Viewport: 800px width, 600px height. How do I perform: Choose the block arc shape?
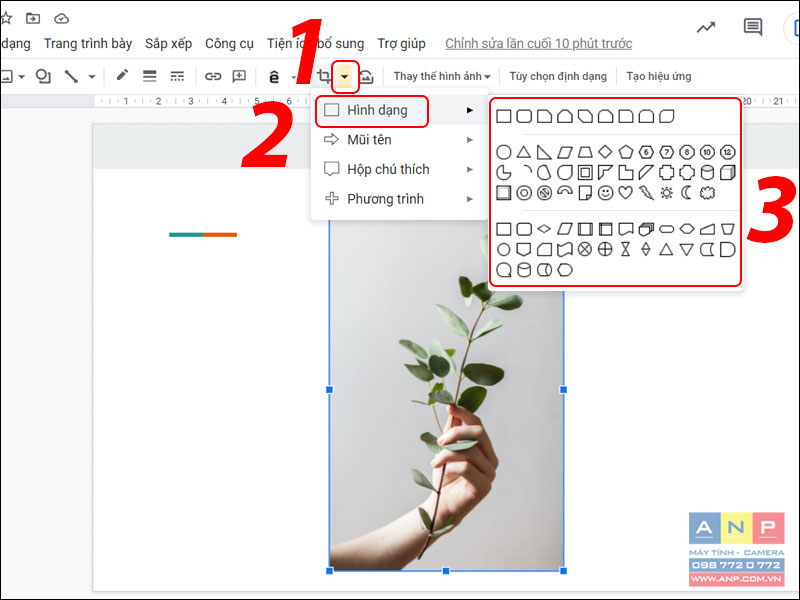coord(564,191)
